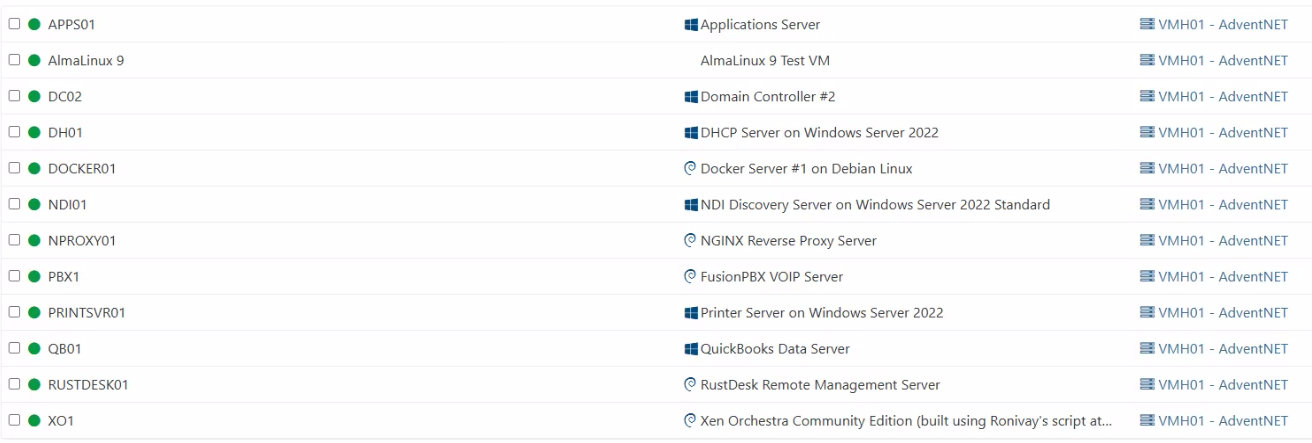
Task: Open the VMH01 - AdventNET link in DC02 row
Action: click(1214, 96)
